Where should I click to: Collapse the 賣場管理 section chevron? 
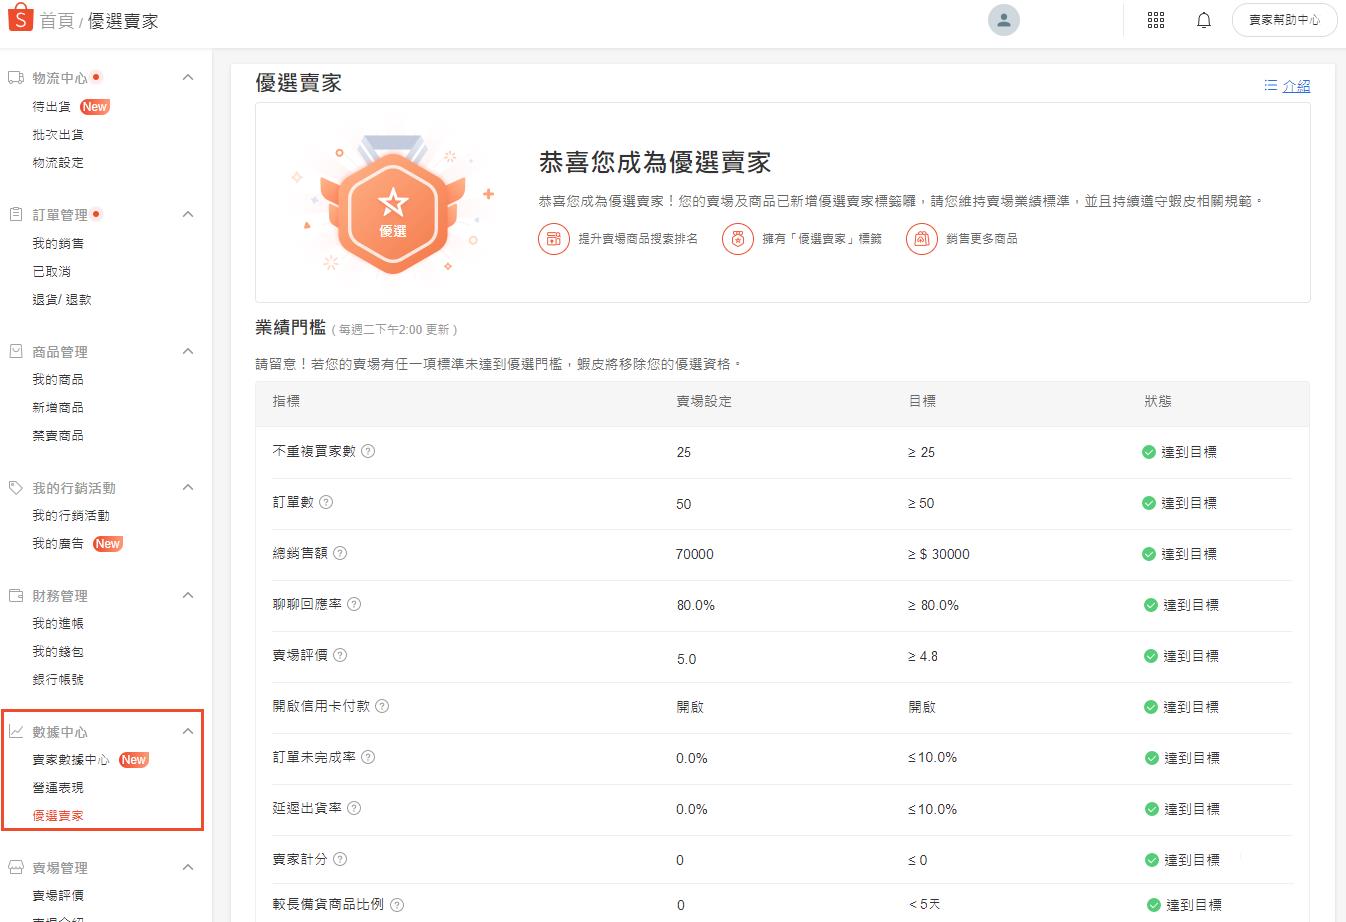click(x=187, y=868)
